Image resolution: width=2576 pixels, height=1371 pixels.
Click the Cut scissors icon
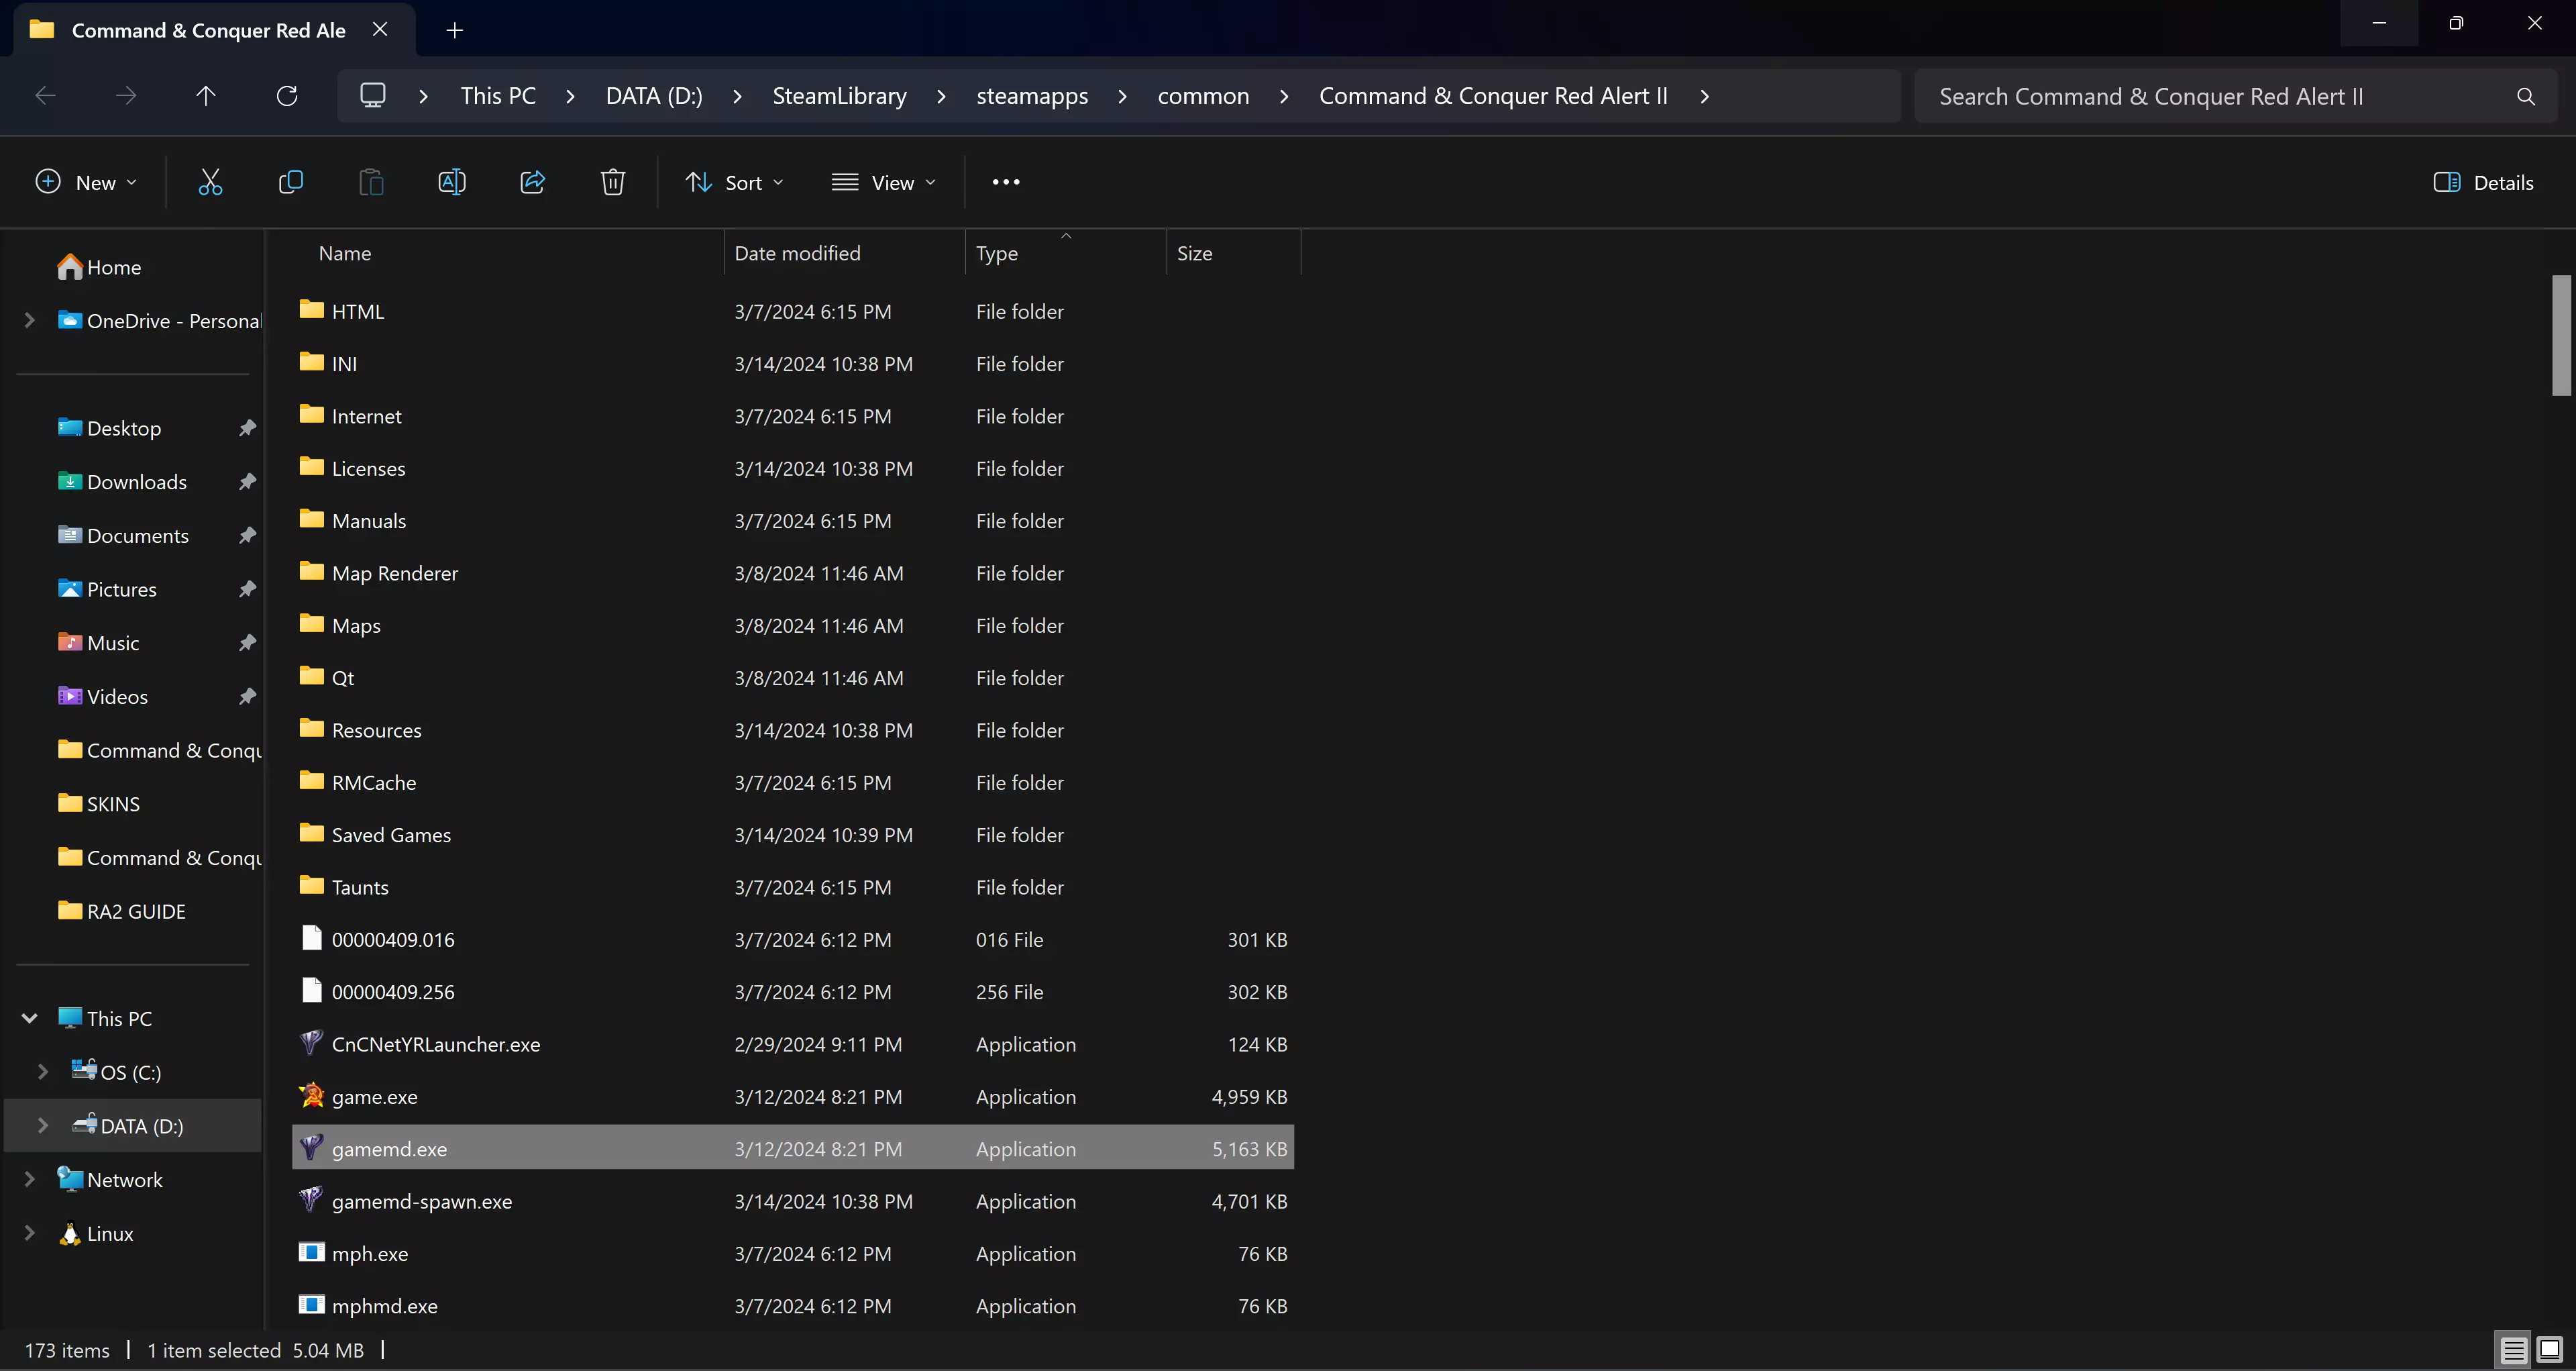point(210,182)
